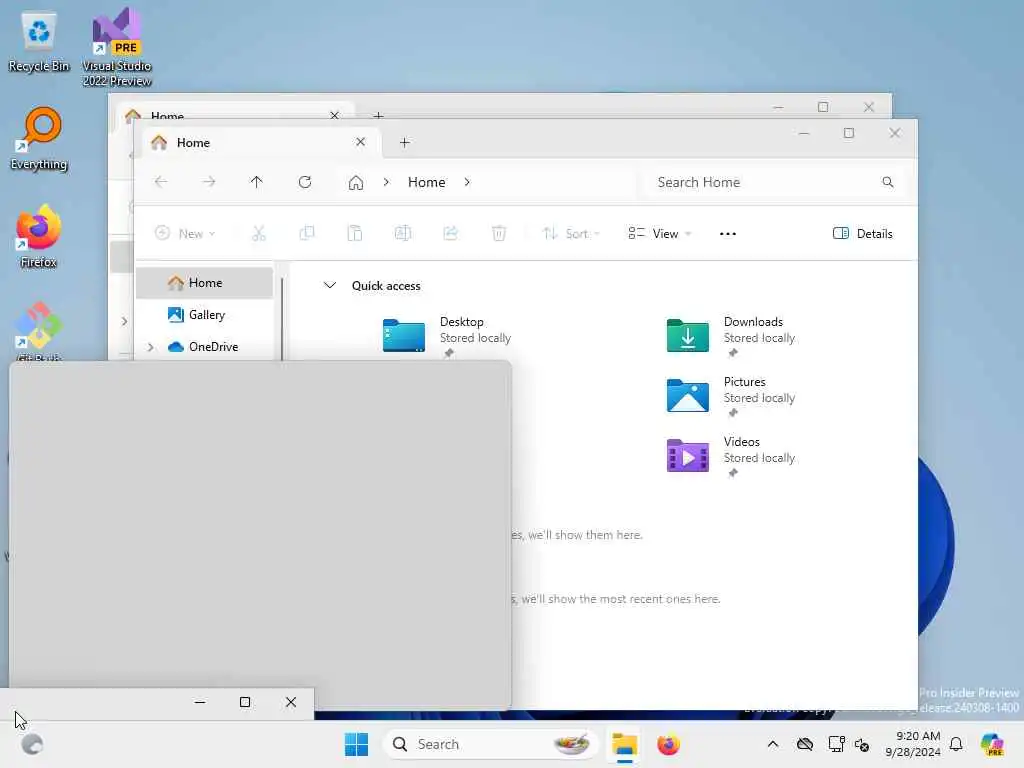Click the widgets icon in taskbar corner

(x=31, y=744)
